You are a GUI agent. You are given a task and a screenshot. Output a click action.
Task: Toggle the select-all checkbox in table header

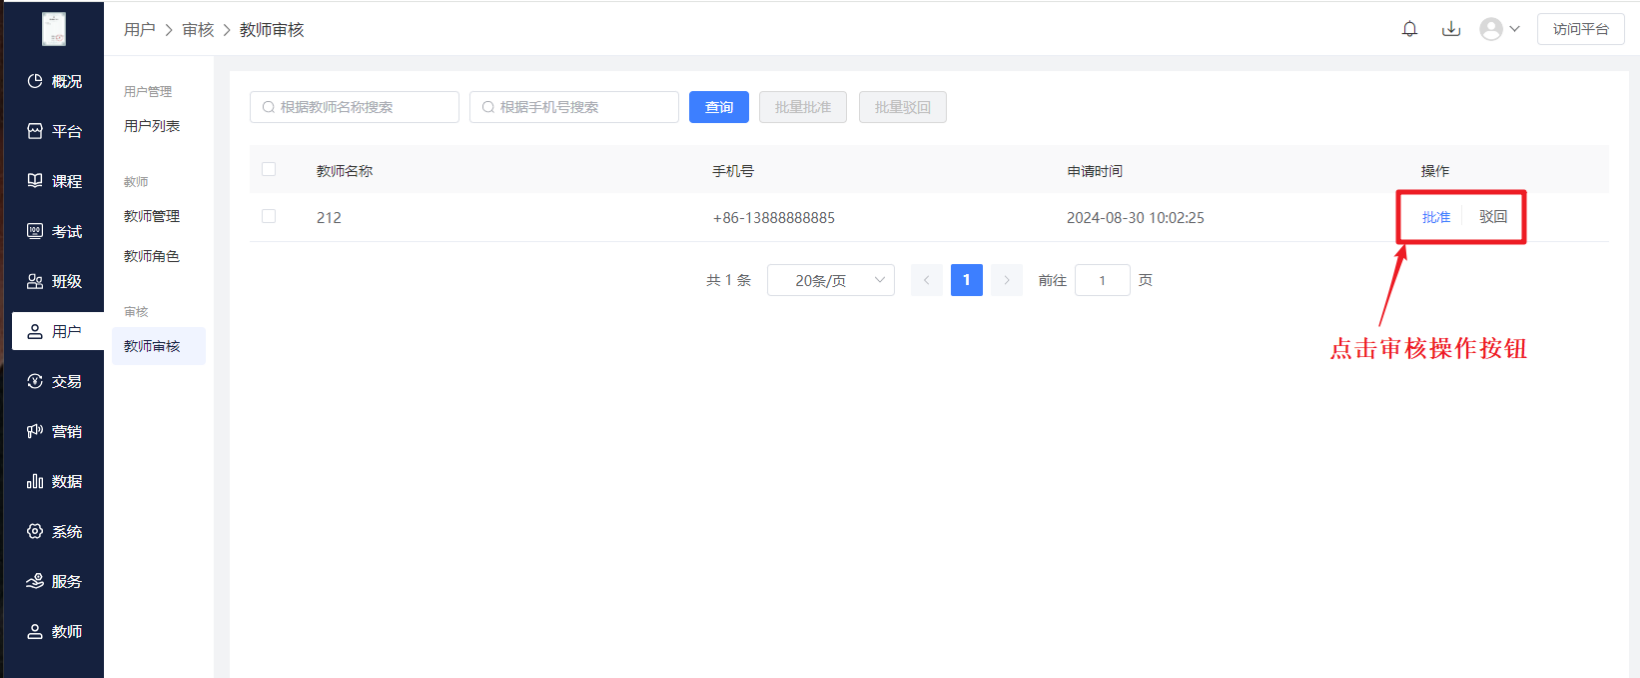click(269, 169)
